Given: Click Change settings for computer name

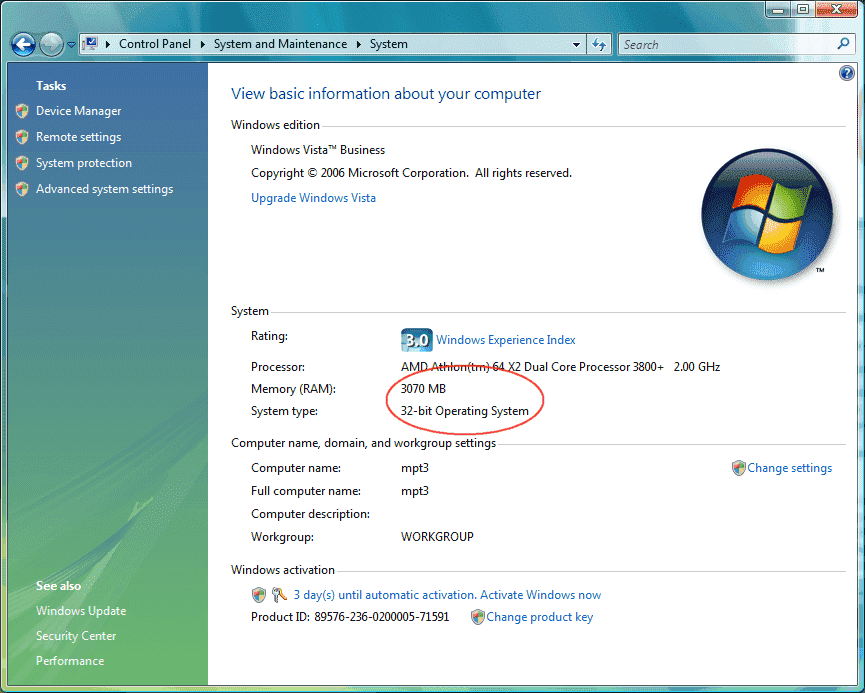Looking at the screenshot, I should tap(789, 468).
